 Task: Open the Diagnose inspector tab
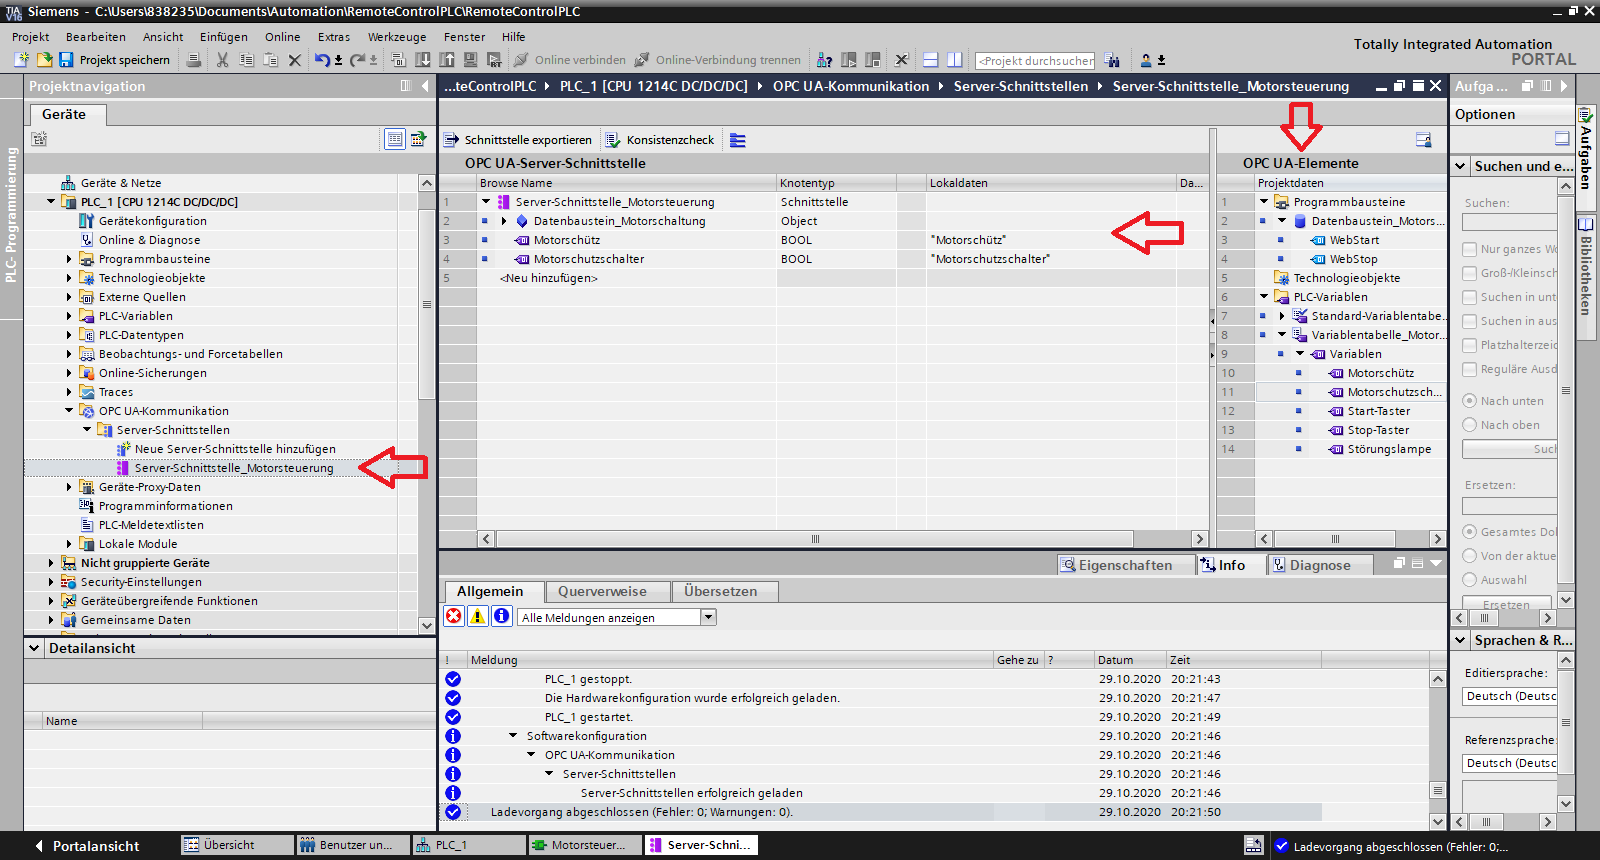1320,565
